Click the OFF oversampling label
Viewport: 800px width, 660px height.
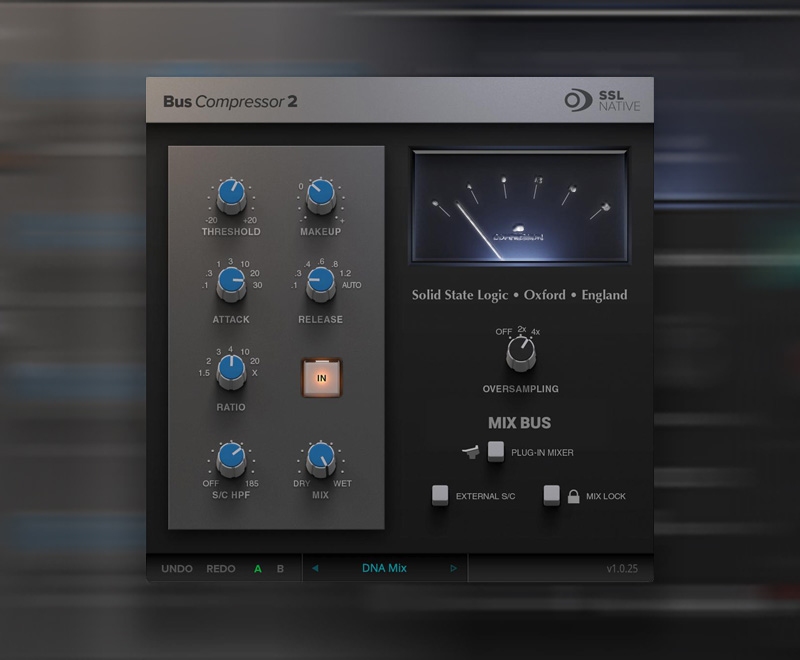(504, 332)
